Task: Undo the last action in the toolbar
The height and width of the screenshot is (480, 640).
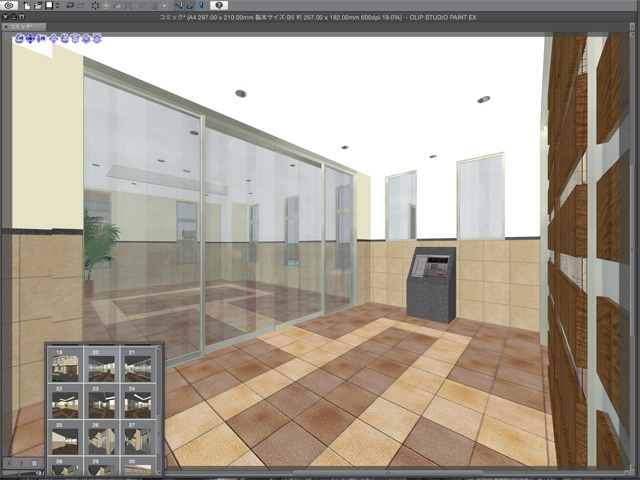Action: coord(70,5)
